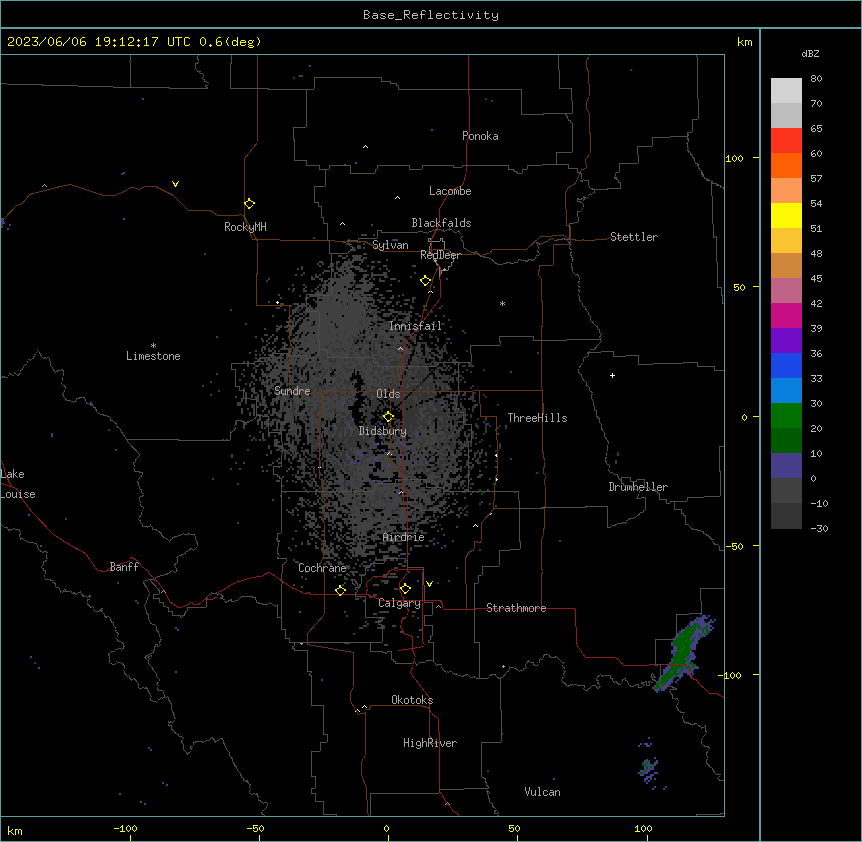Click the 0.6(deg) elevation angle text

230,42
